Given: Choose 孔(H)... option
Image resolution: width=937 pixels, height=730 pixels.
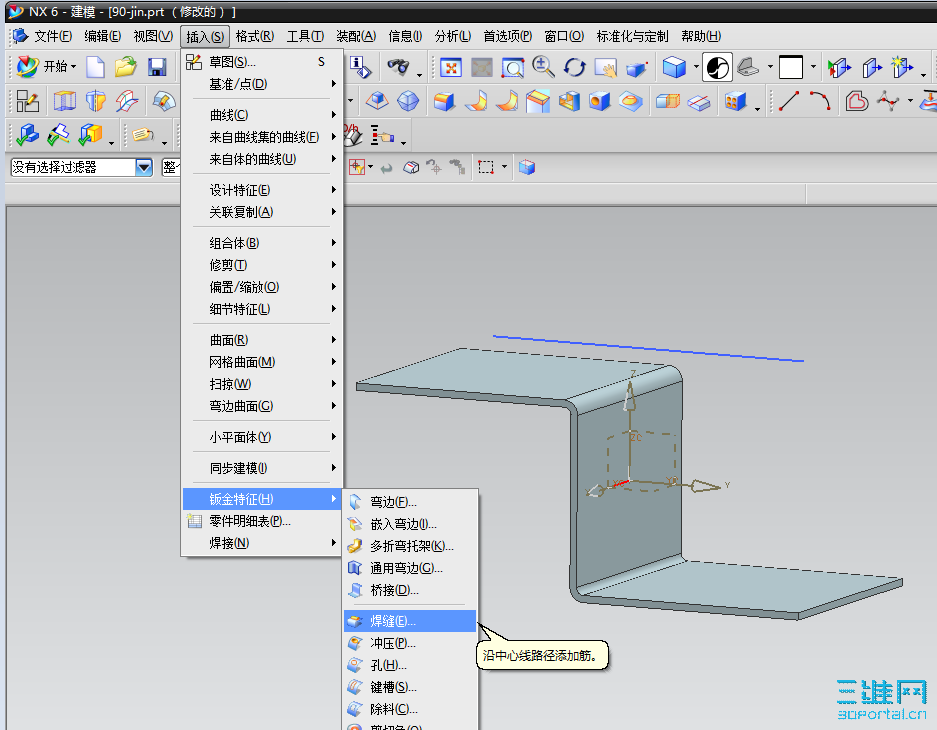Looking at the screenshot, I should [x=410, y=665].
